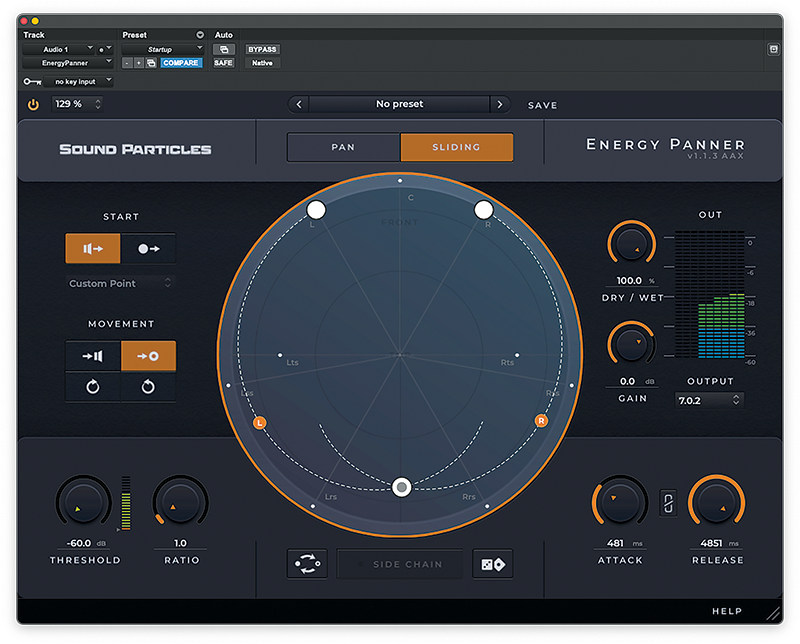Go to next preset with right arrow
This screenshot has height=644, width=800.
[x=499, y=104]
